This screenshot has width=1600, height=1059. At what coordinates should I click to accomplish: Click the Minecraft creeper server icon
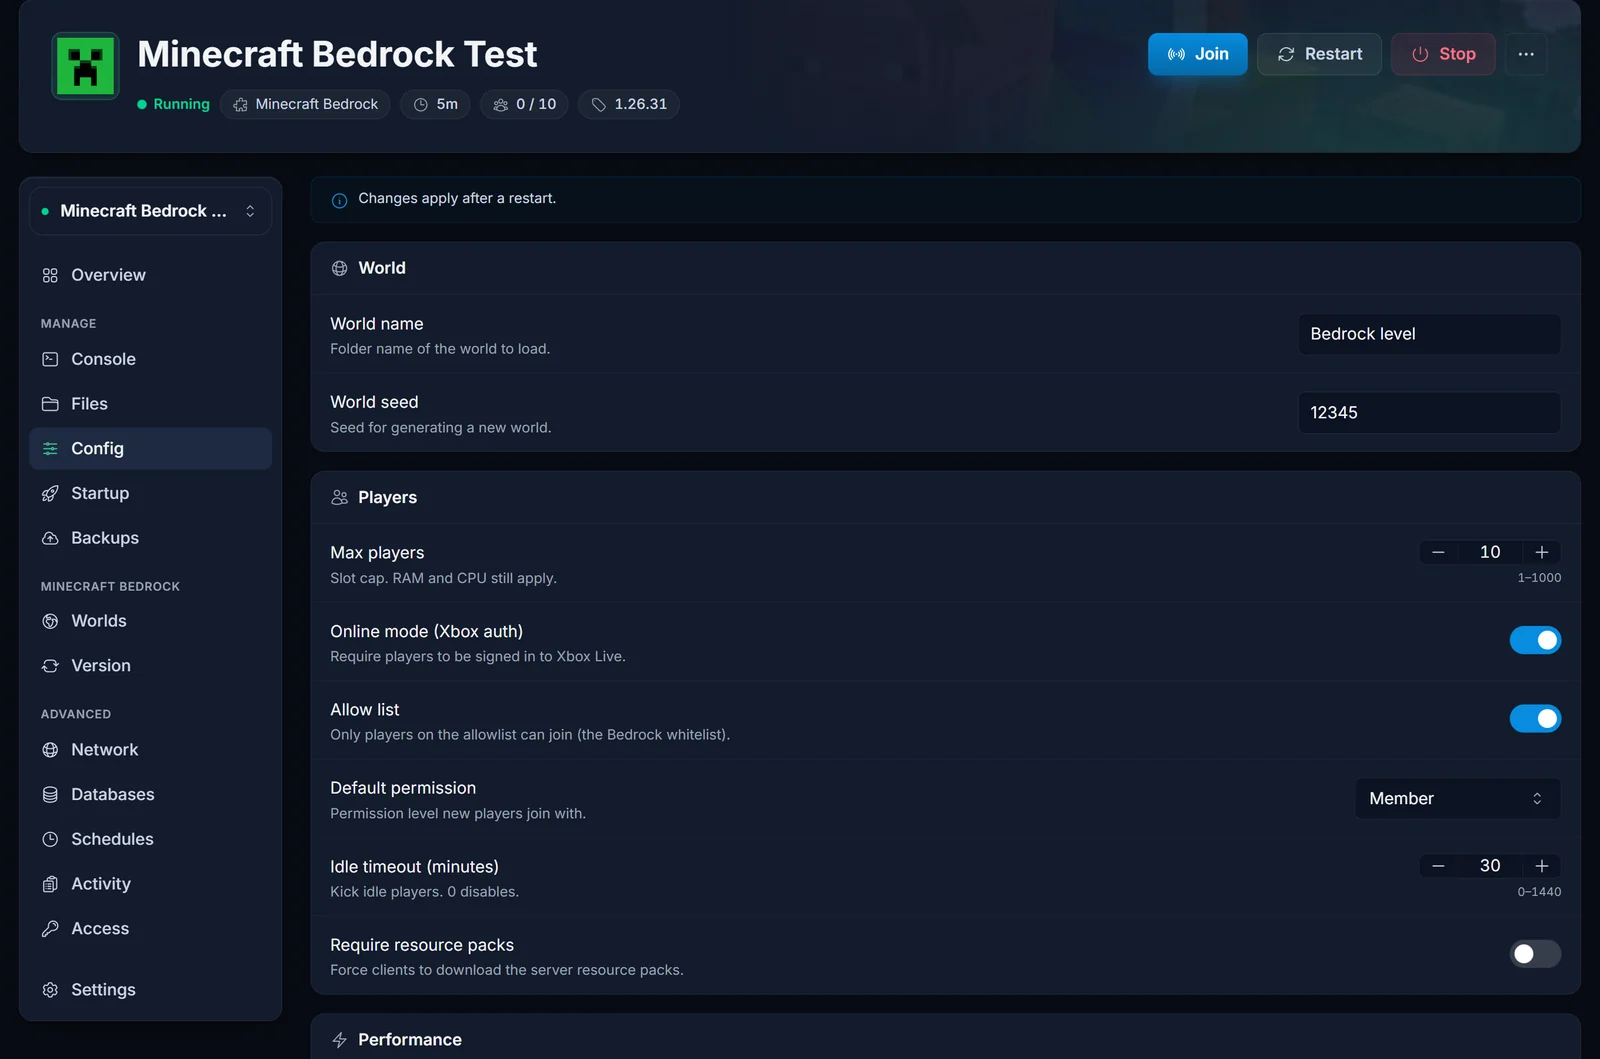pos(85,66)
